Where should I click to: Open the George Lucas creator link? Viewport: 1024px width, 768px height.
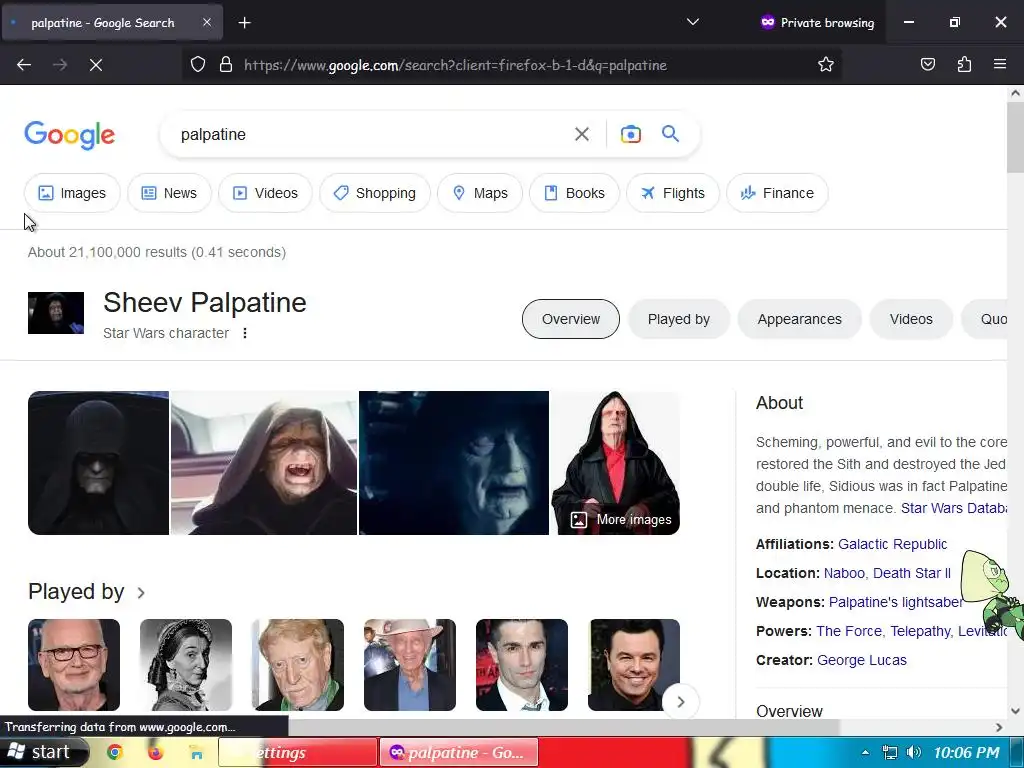pyautogui.click(x=861, y=660)
